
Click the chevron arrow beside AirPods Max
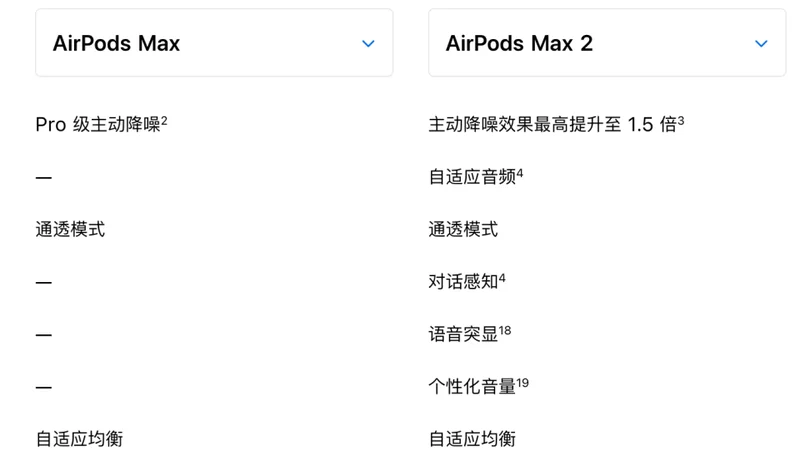(368, 44)
